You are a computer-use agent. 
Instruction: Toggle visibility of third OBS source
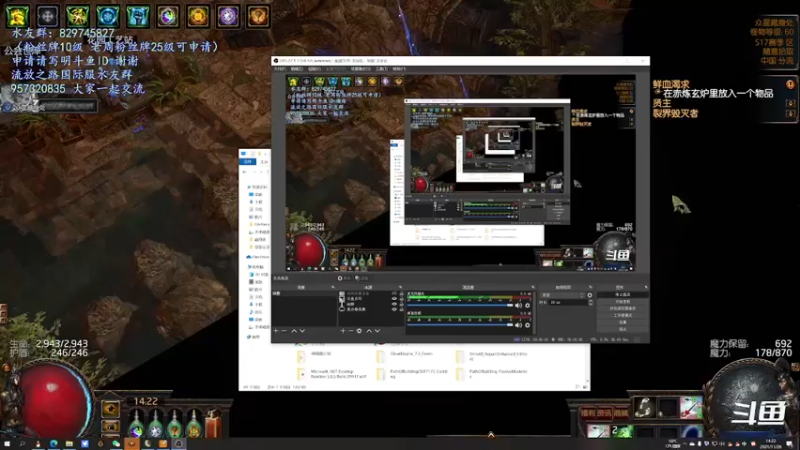394,304
